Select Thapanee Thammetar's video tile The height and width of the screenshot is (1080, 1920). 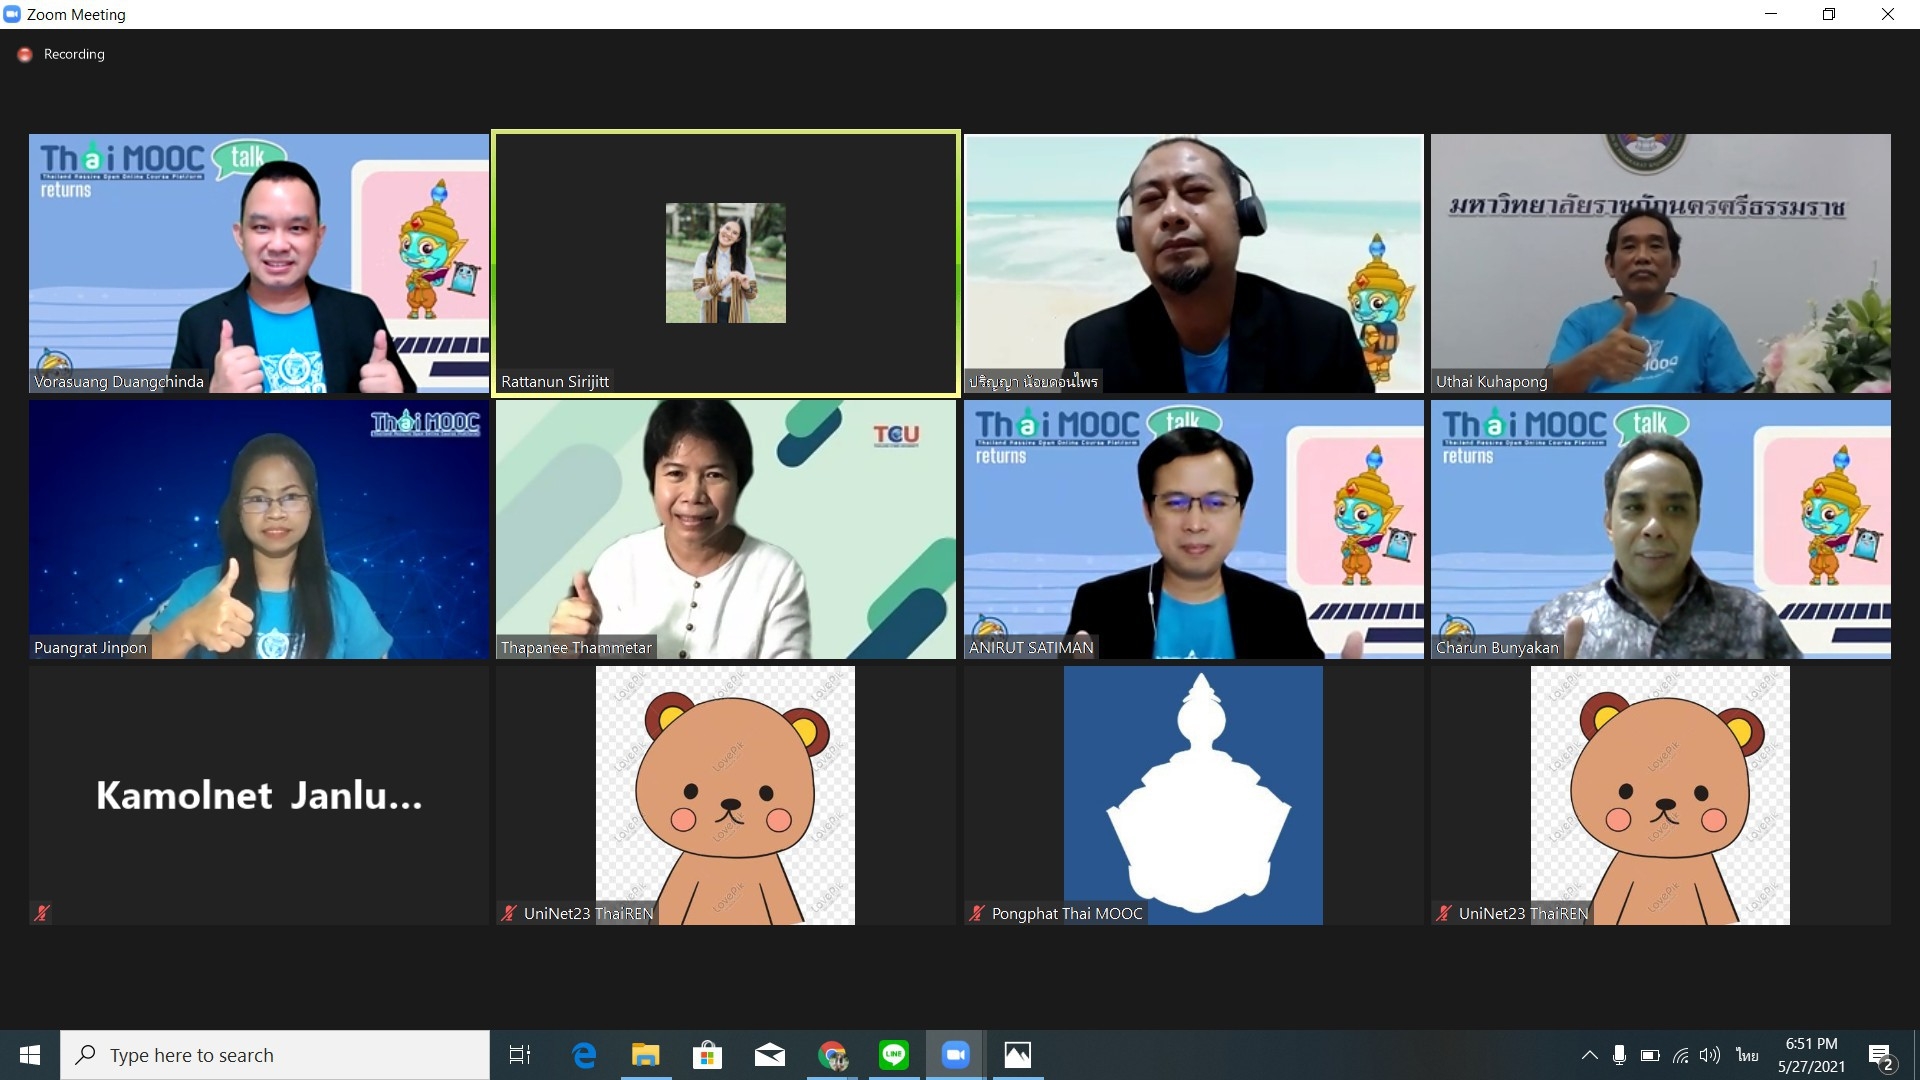pos(726,529)
